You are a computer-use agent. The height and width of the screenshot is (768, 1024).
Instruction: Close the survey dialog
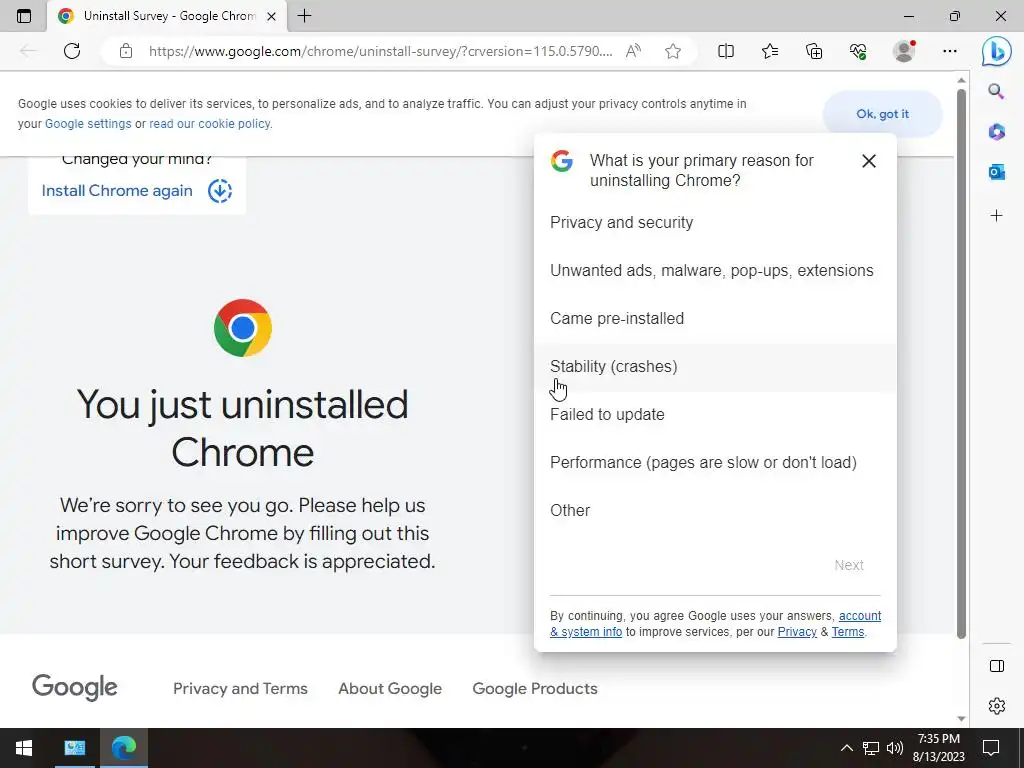pyautogui.click(x=869, y=161)
